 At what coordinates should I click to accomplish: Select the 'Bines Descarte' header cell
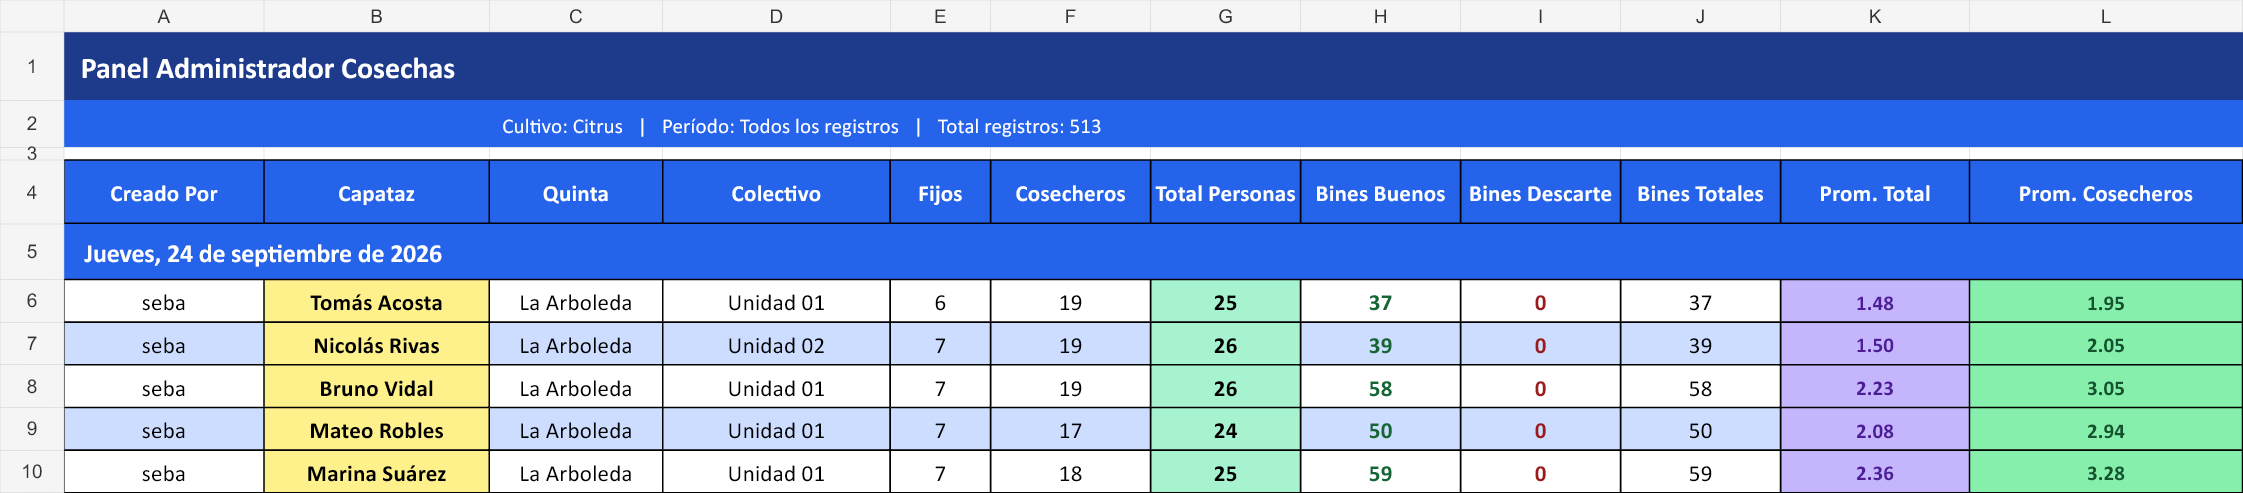[1541, 193]
